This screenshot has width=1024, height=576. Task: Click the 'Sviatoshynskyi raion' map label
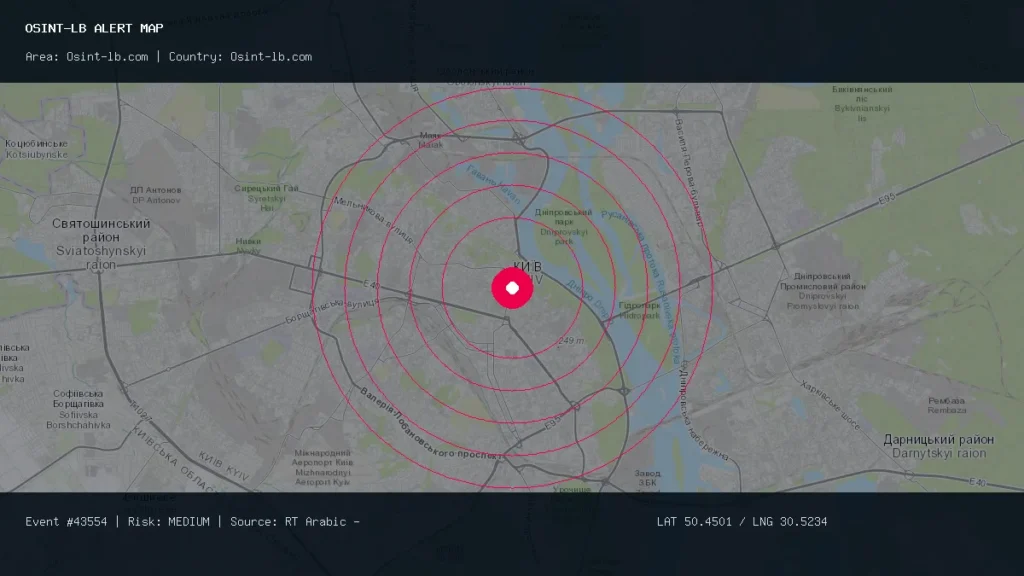101,257
